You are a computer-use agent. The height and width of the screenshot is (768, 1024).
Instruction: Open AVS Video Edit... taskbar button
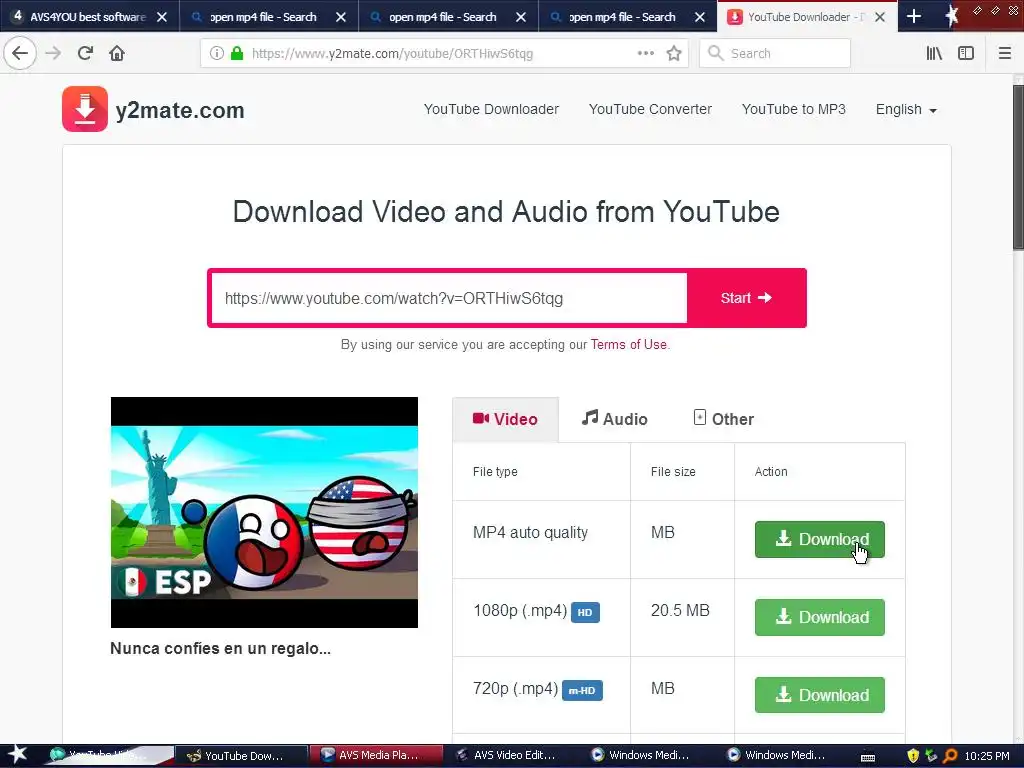coord(512,756)
